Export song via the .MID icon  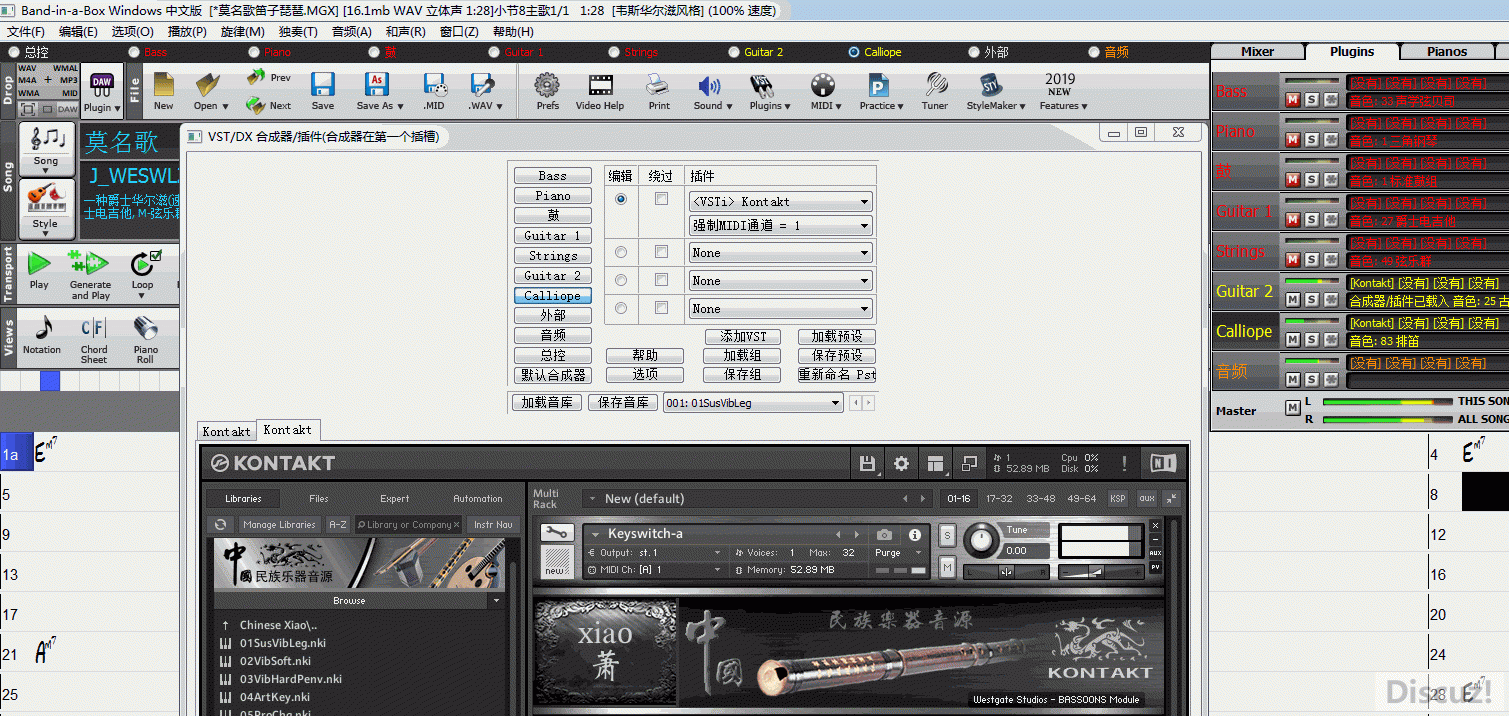coord(434,90)
